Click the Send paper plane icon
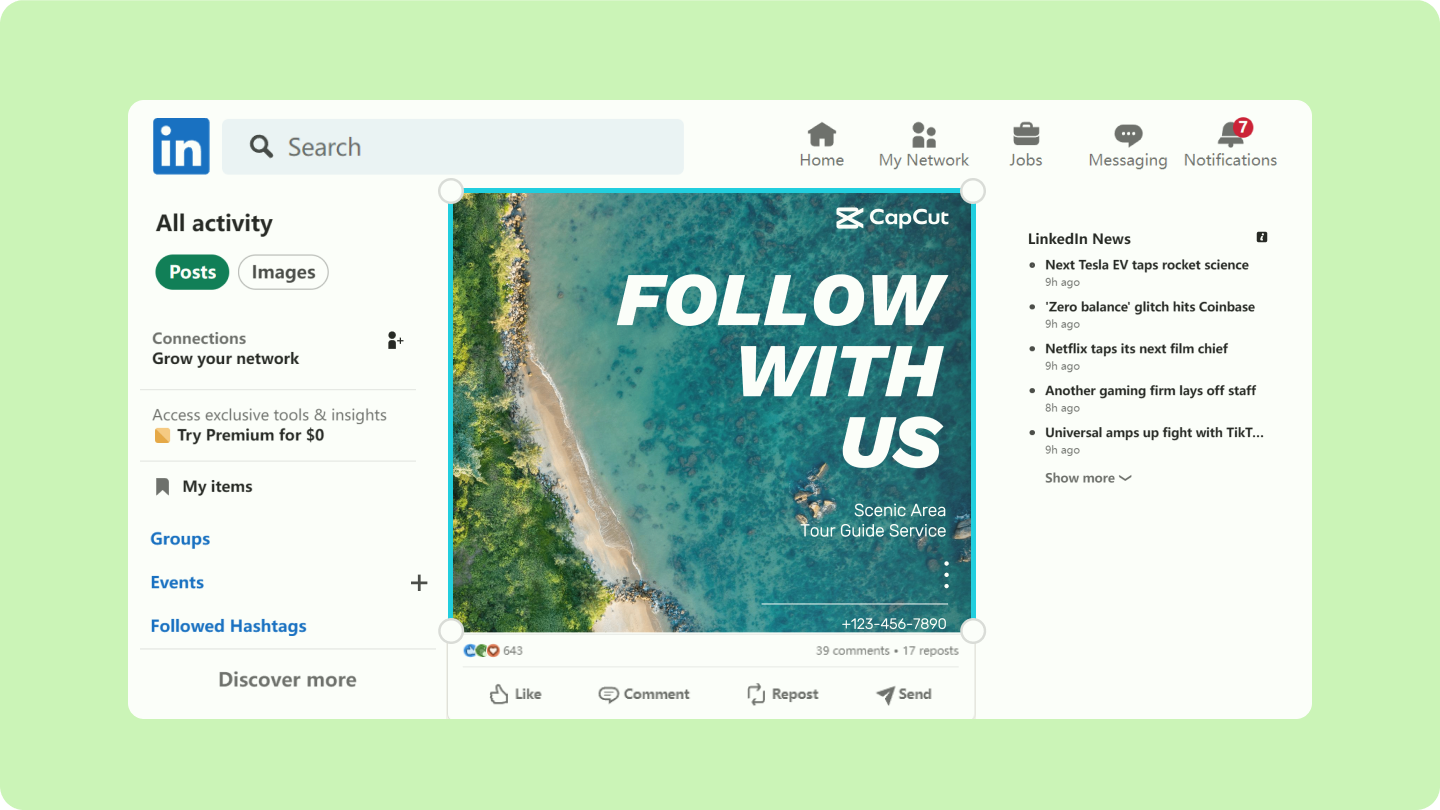The width and height of the screenshot is (1440, 810). 885,694
